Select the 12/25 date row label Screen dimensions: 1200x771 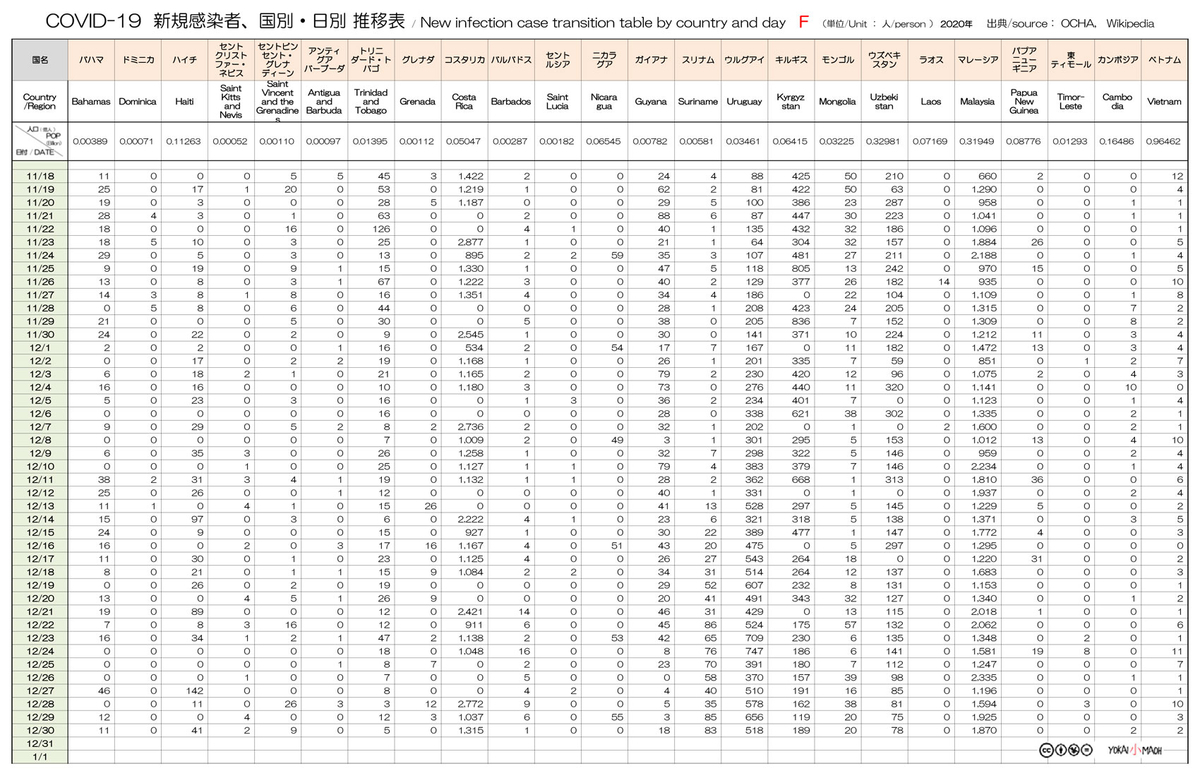point(42,663)
